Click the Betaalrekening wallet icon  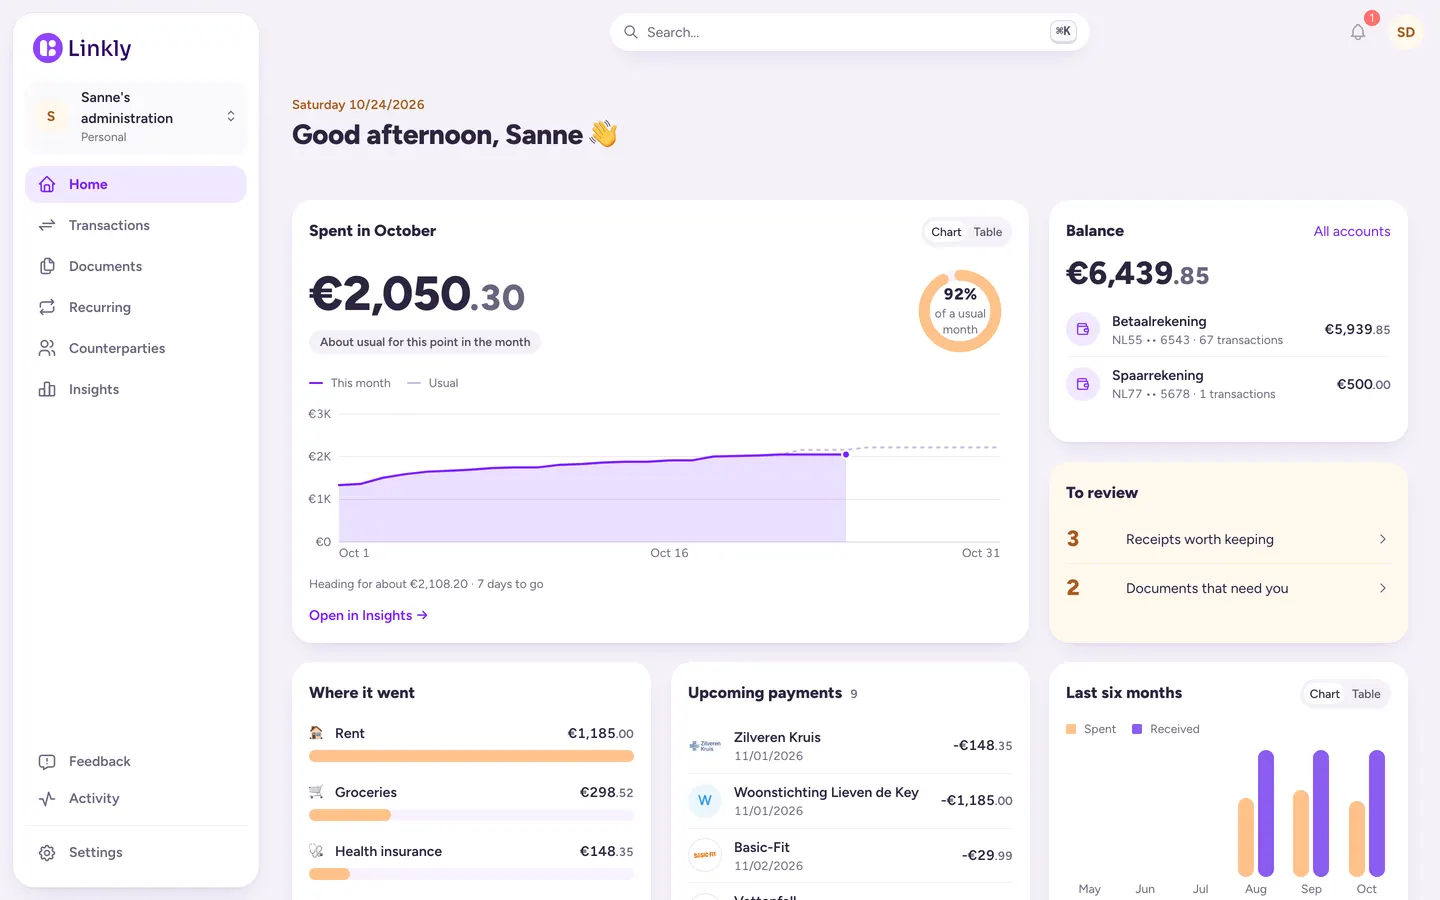click(1083, 329)
